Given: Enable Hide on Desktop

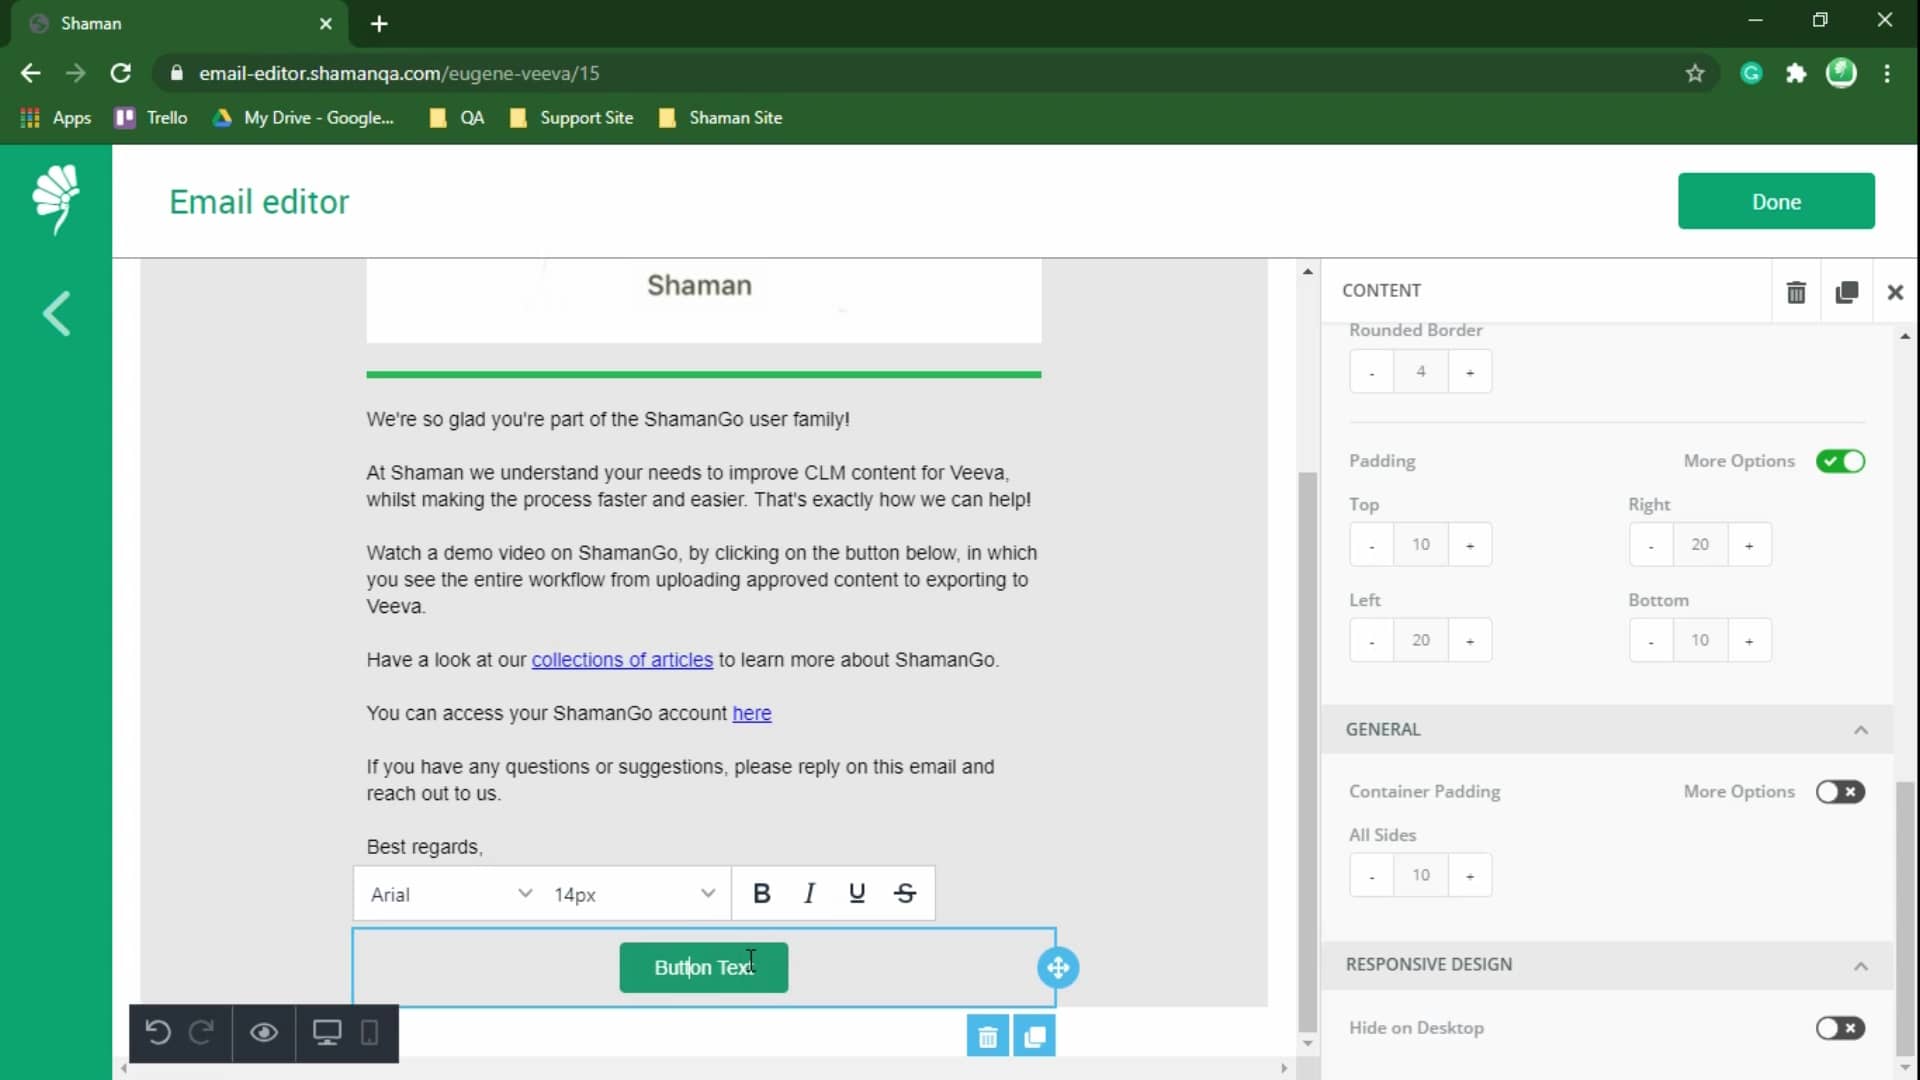Looking at the screenshot, I should pyautogui.click(x=1840, y=1028).
